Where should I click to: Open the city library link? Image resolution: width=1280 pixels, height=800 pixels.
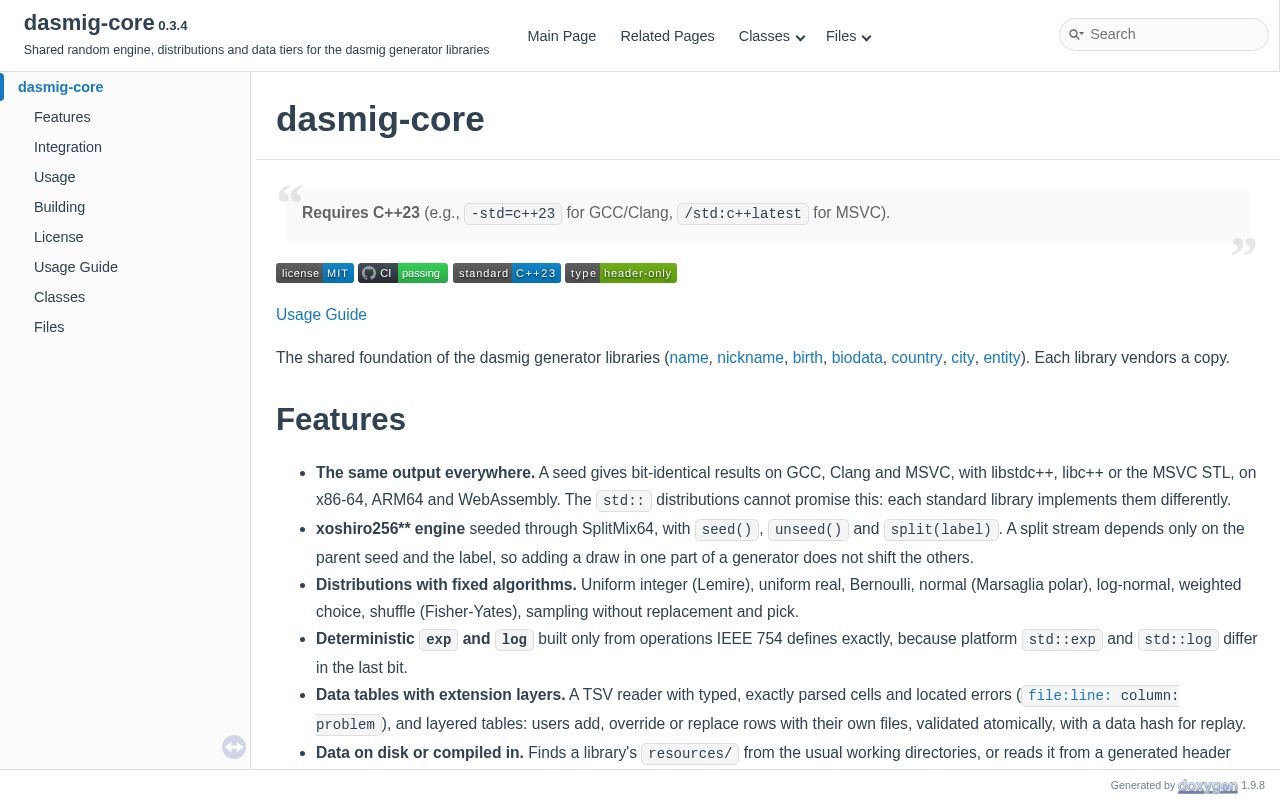[x=963, y=357]
